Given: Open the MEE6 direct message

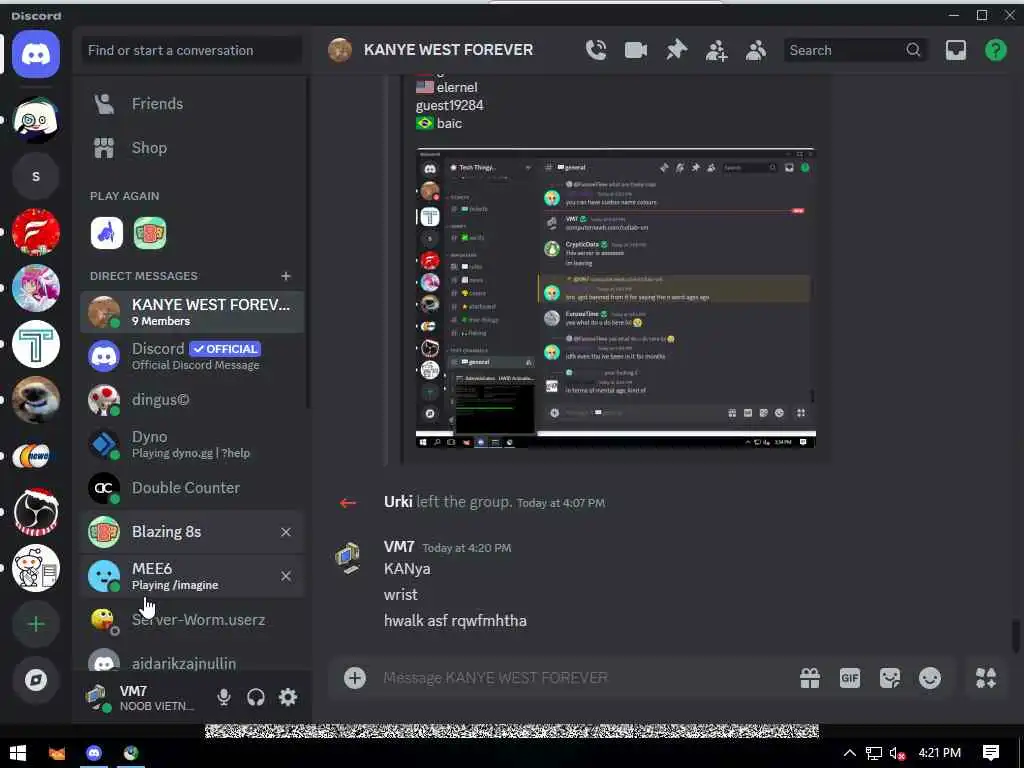Looking at the screenshot, I should (193, 576).
